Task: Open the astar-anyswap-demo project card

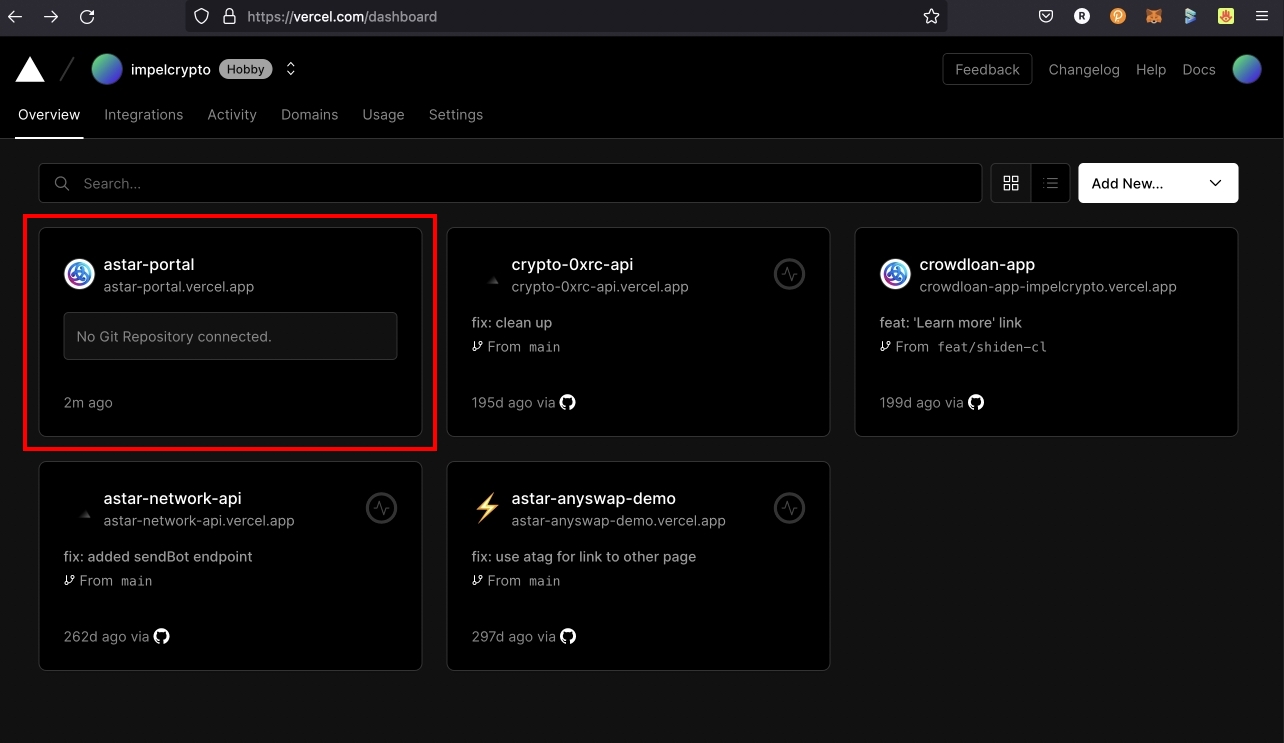Action: pos(593,499)
